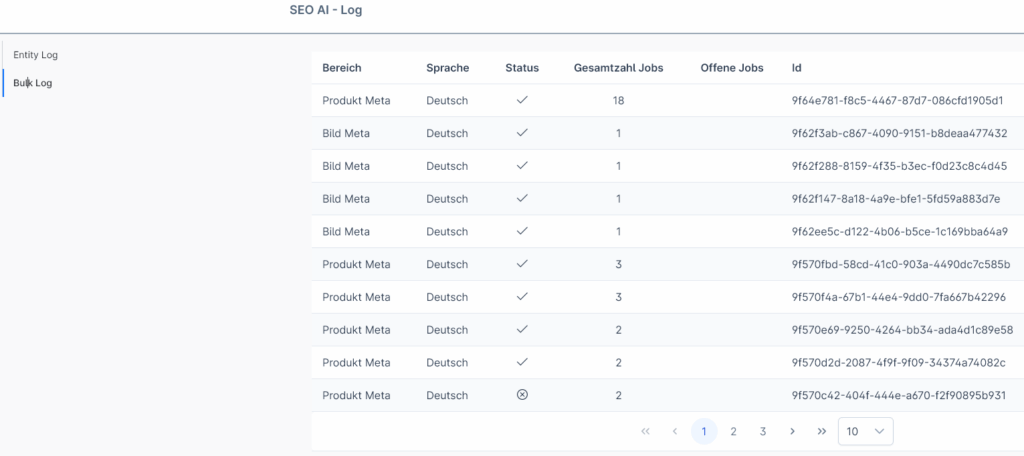
Task: Go to the first page using double-left arrows
Action: click(x=645, y=431)
